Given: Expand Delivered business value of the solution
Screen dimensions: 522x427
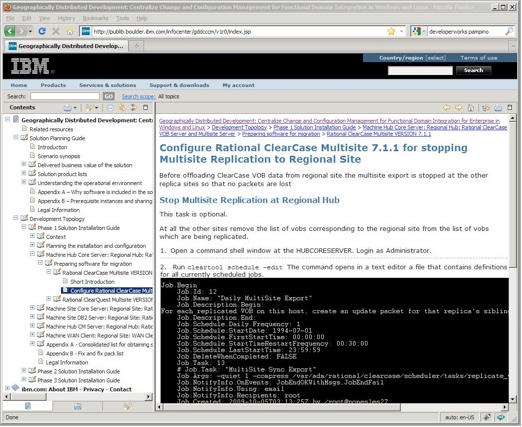Looking at the screenshot, I should tap(24, 164).
